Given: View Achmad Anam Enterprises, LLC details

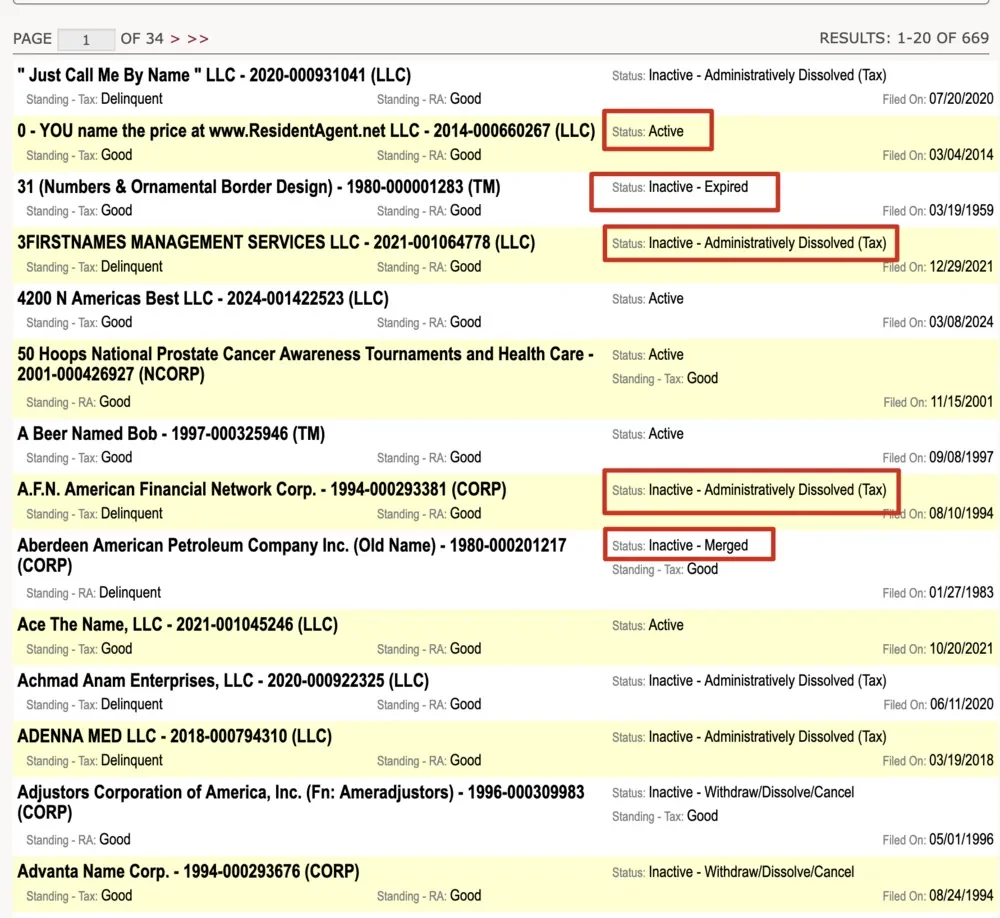Looking at the screenshot, I should click(x=223, y=681).
